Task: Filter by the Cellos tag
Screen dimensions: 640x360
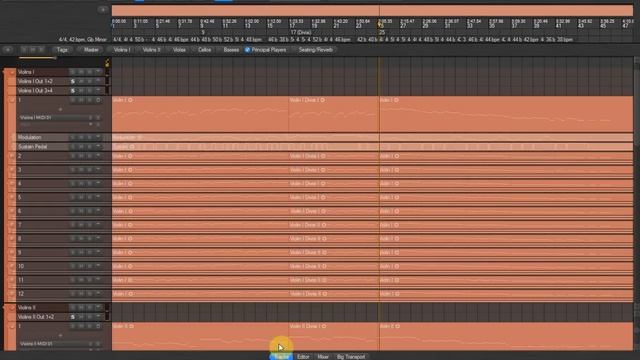Action: tap(204, 50)
